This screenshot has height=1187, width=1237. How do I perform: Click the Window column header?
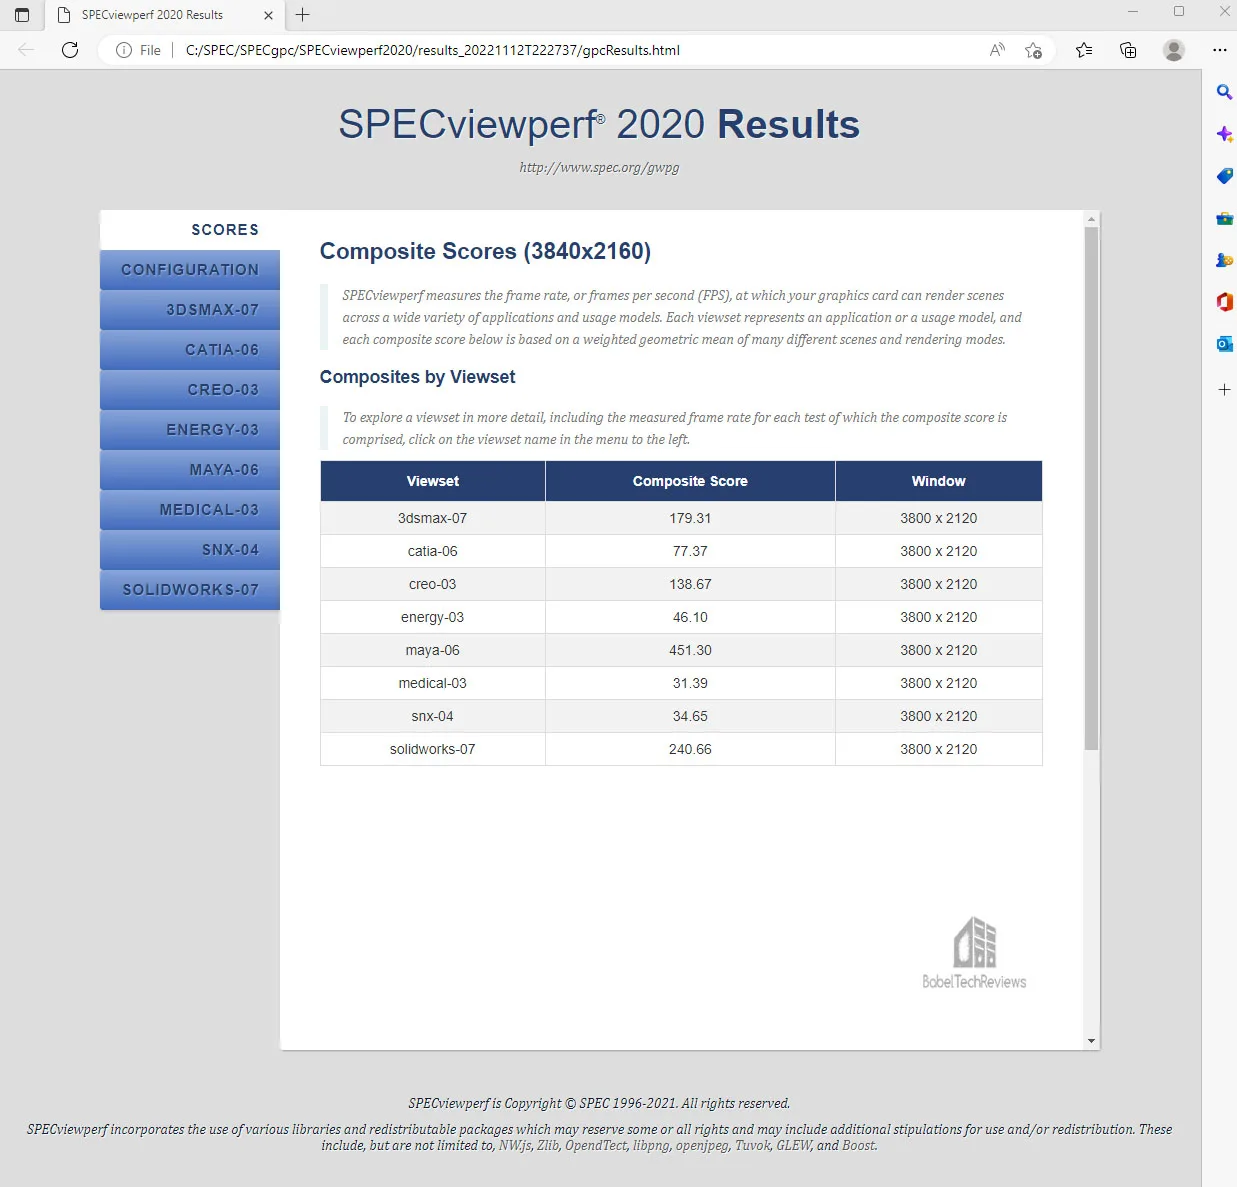click(x=939, y=481)
